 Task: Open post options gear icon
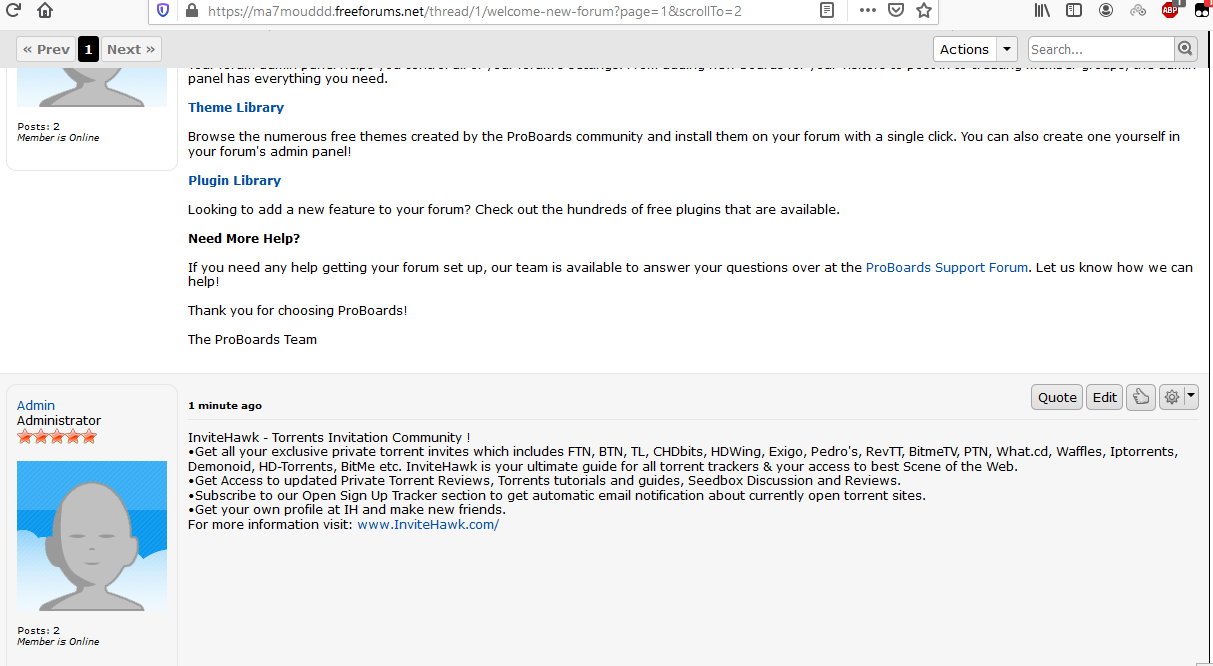1172,397
